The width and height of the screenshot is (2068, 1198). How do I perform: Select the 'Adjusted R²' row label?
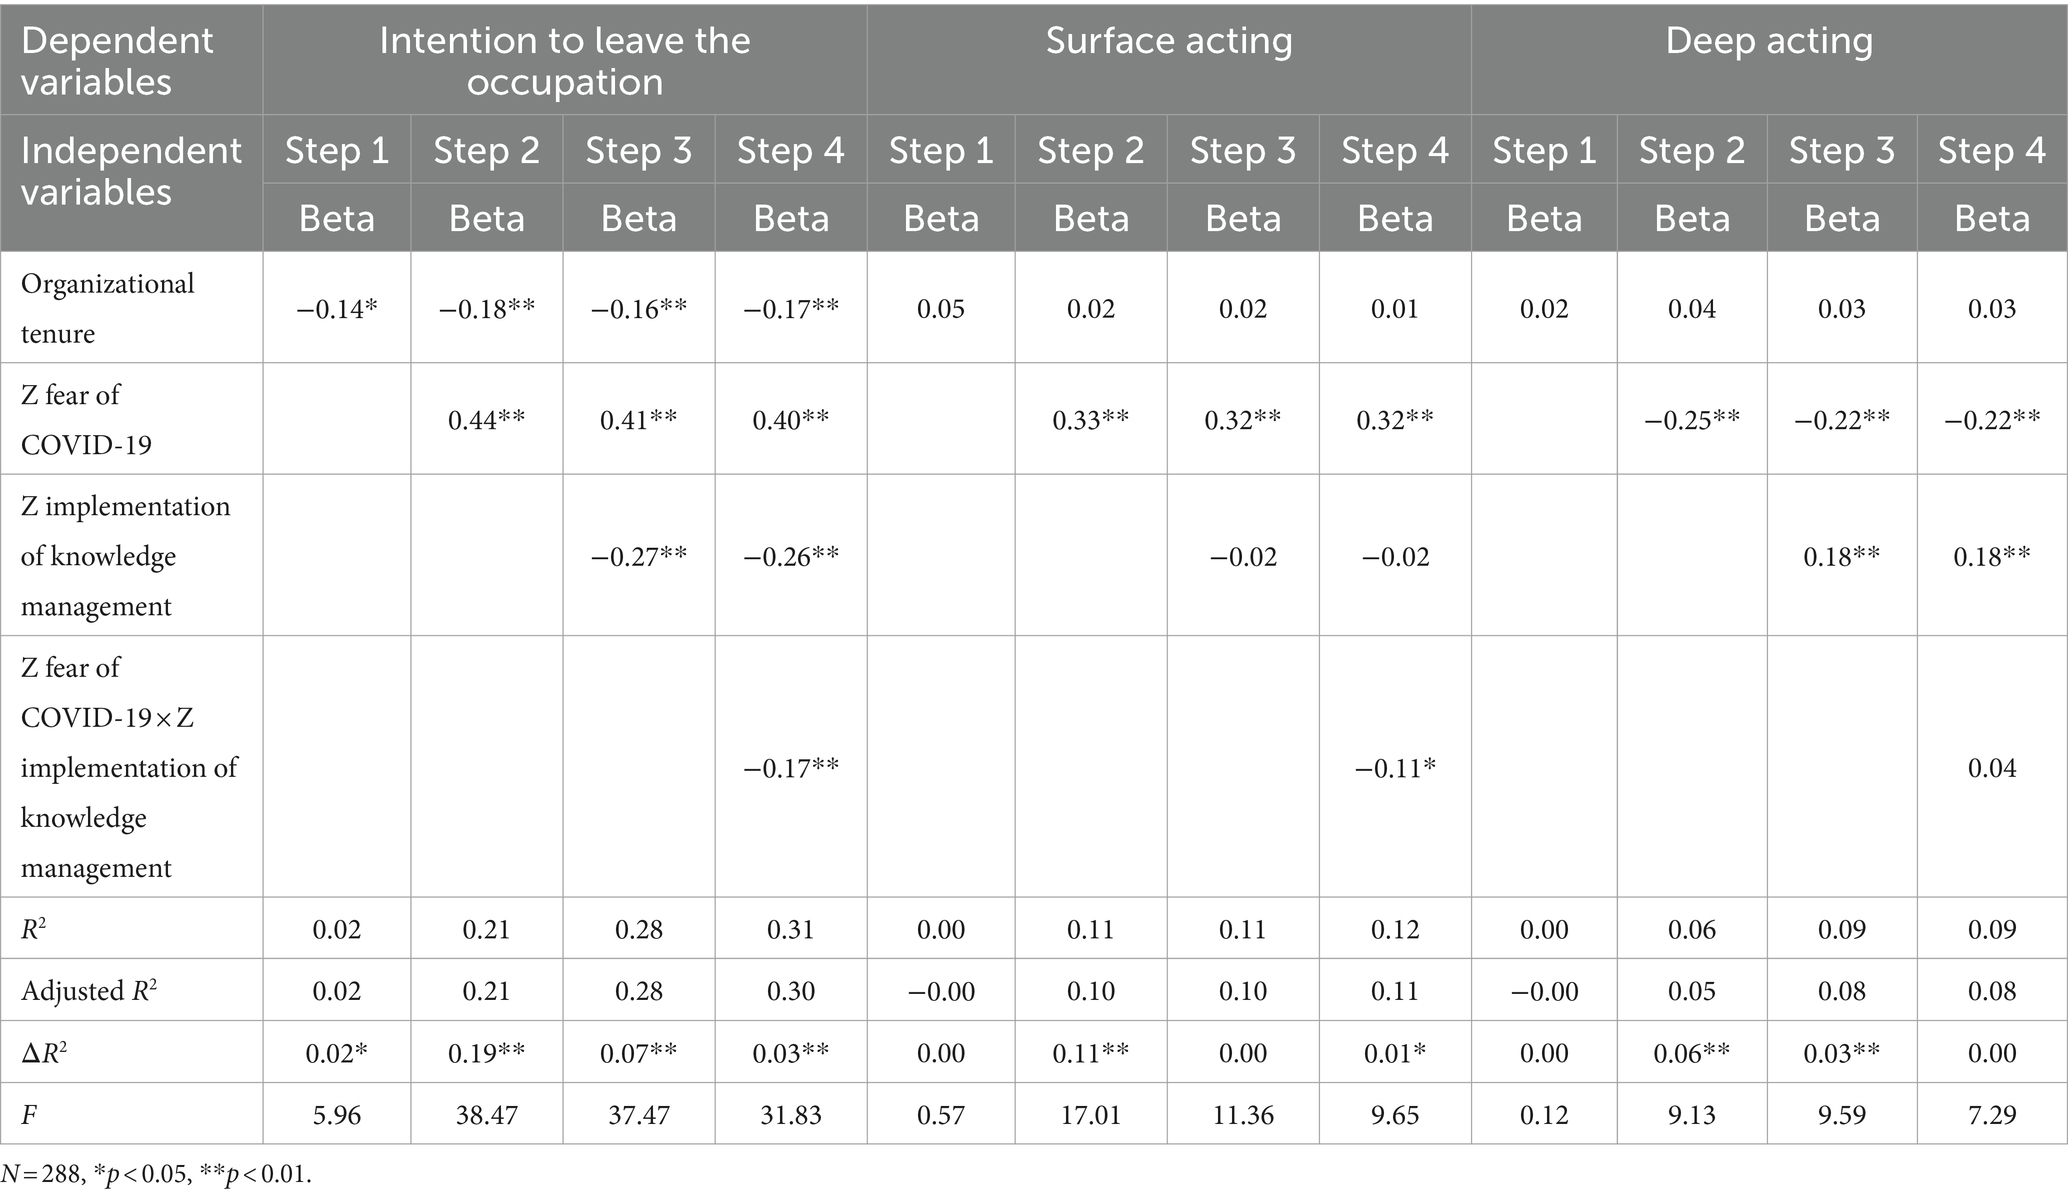(89, 991)
